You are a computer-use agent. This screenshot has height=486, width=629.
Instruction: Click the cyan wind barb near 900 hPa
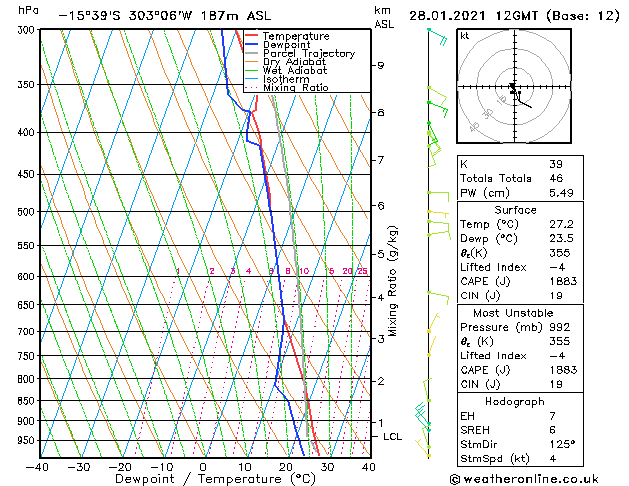pos(422,412)
